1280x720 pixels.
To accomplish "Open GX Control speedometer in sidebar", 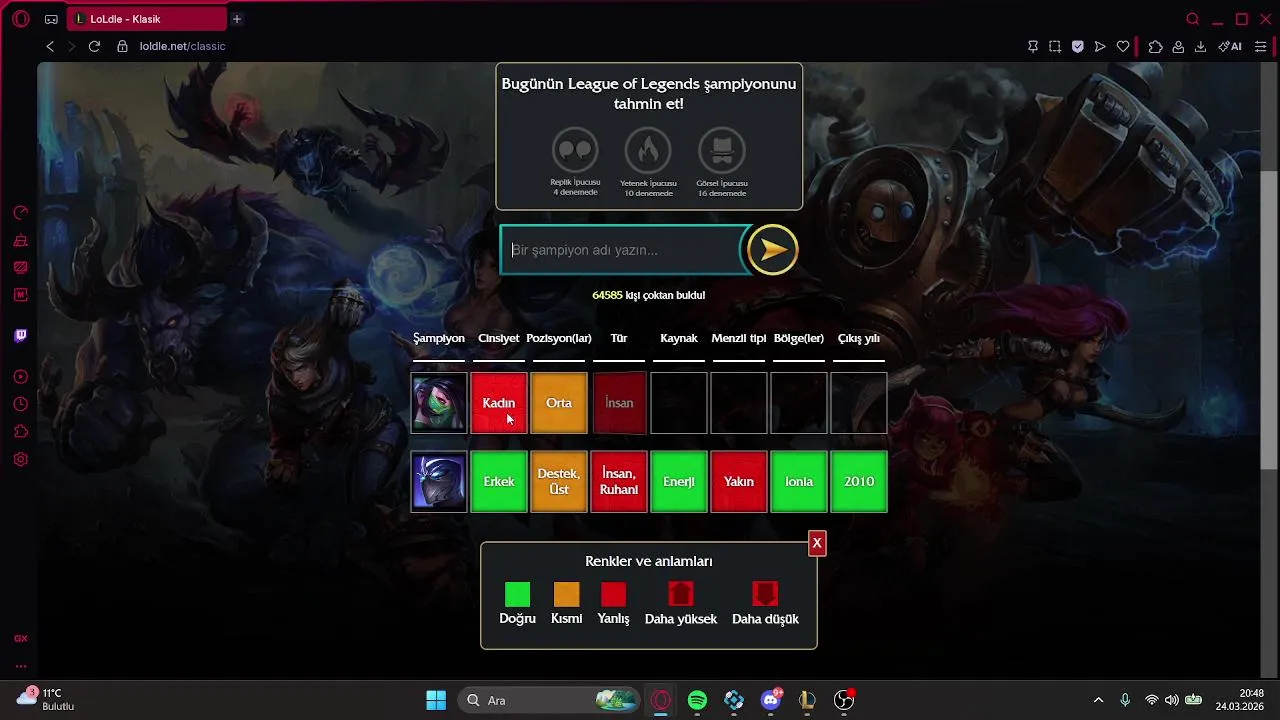I will (x=20, y=212).
